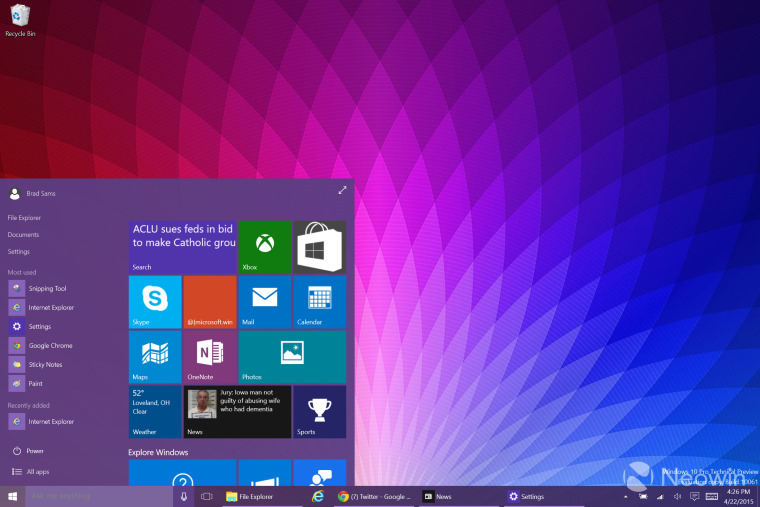Show hidden system tray icons
This screenshot has height=507, width=760.
(x=626, y=496)
